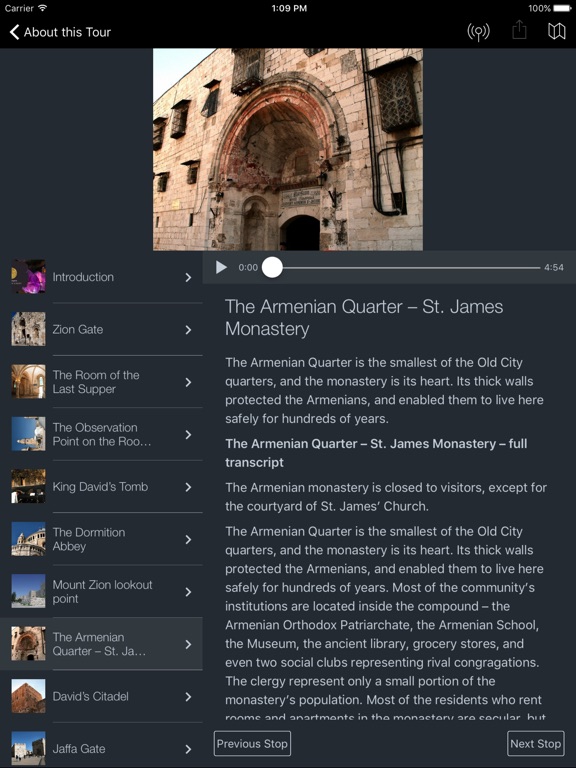576x768 pixels.
Task: Expand chevron next to Zion Gate
Action: click(189, 330)
